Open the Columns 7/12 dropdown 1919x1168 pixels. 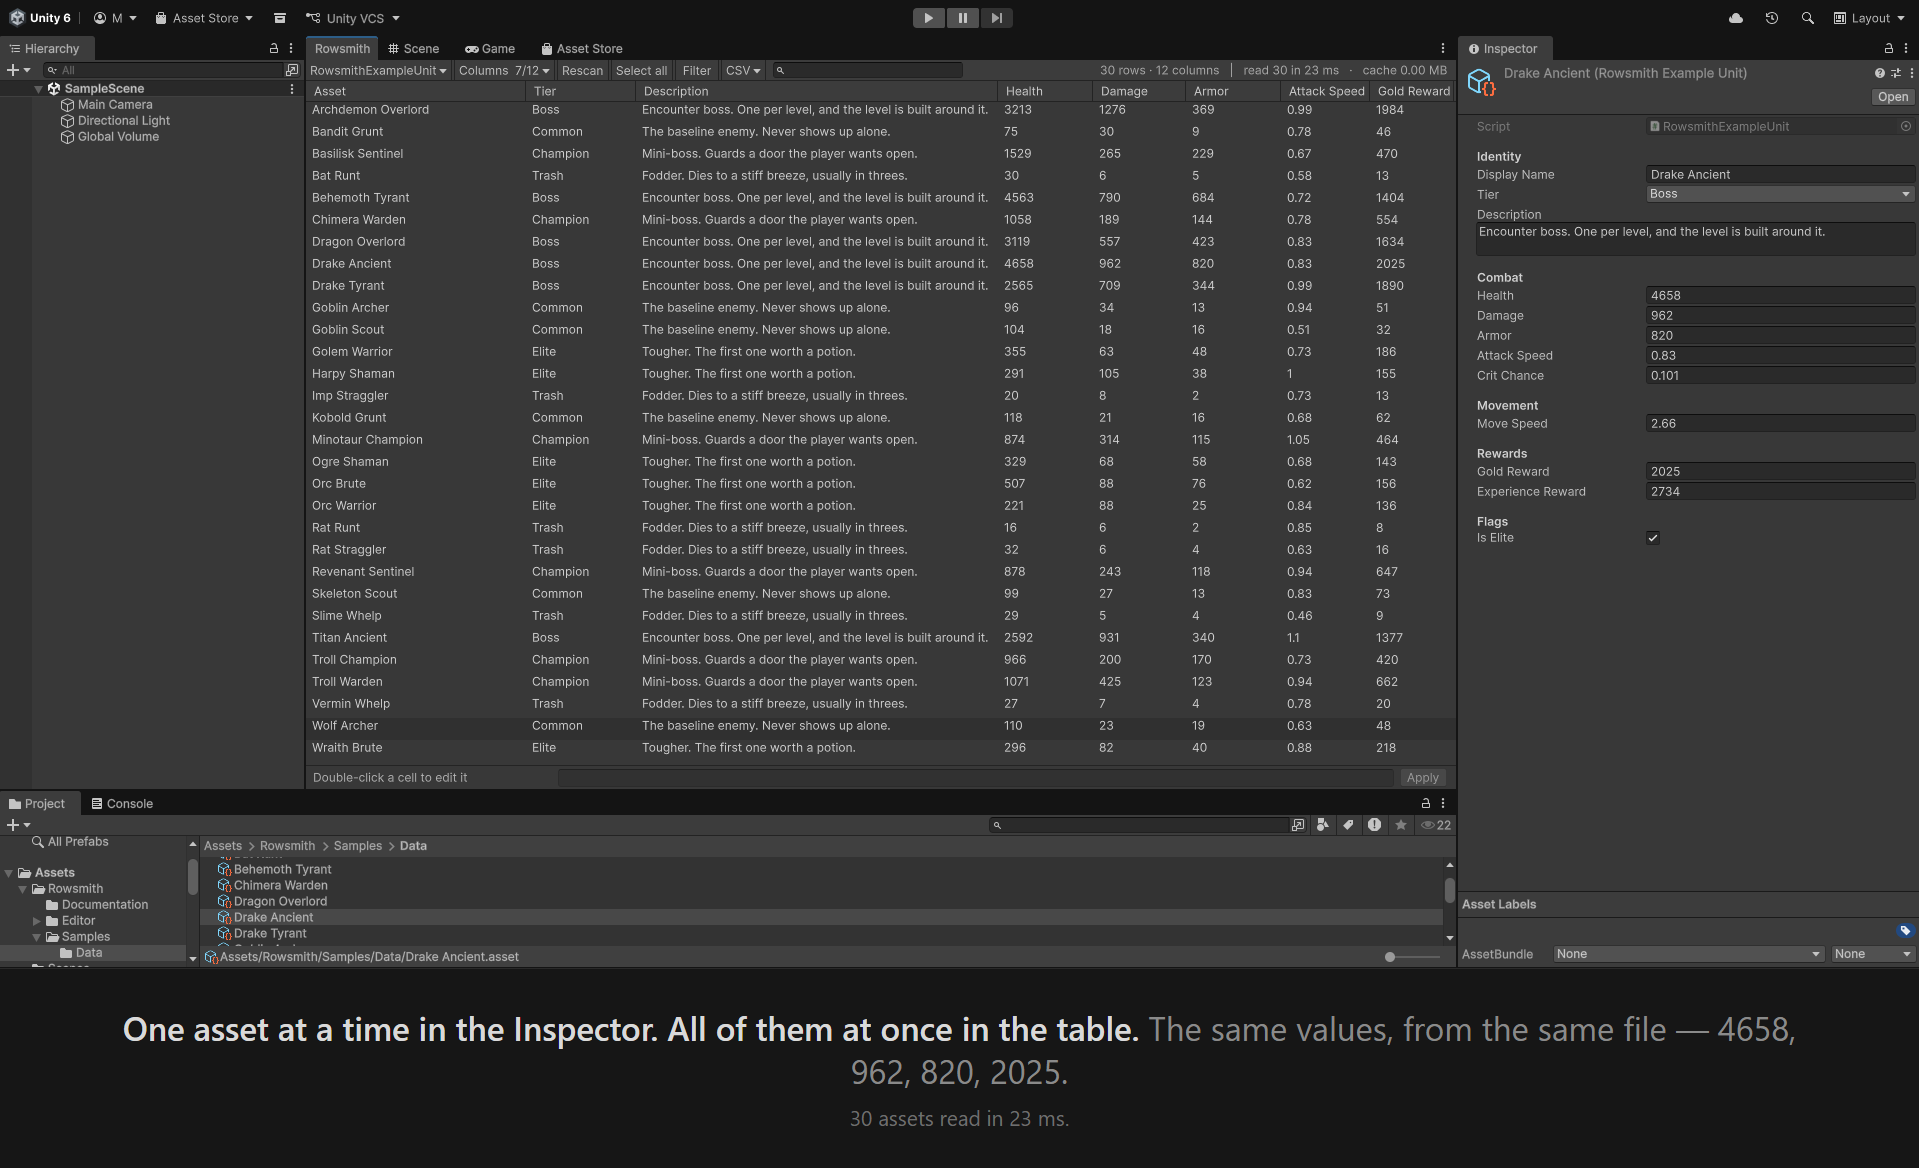(x=504, y=70)
